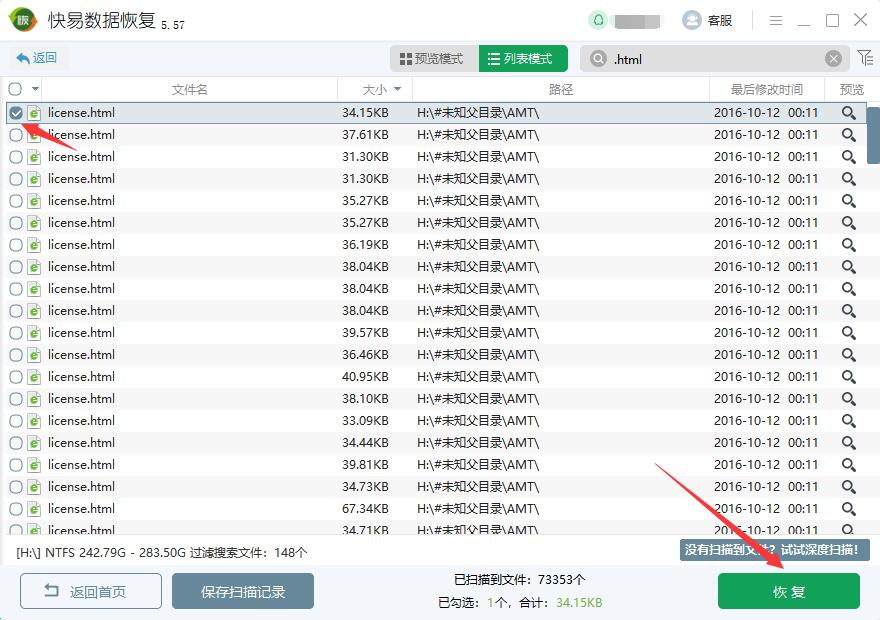Preview the 39.57KB license.html file
Image resolution: width=880 pixels, height=620 pixels.
[849, 333]
